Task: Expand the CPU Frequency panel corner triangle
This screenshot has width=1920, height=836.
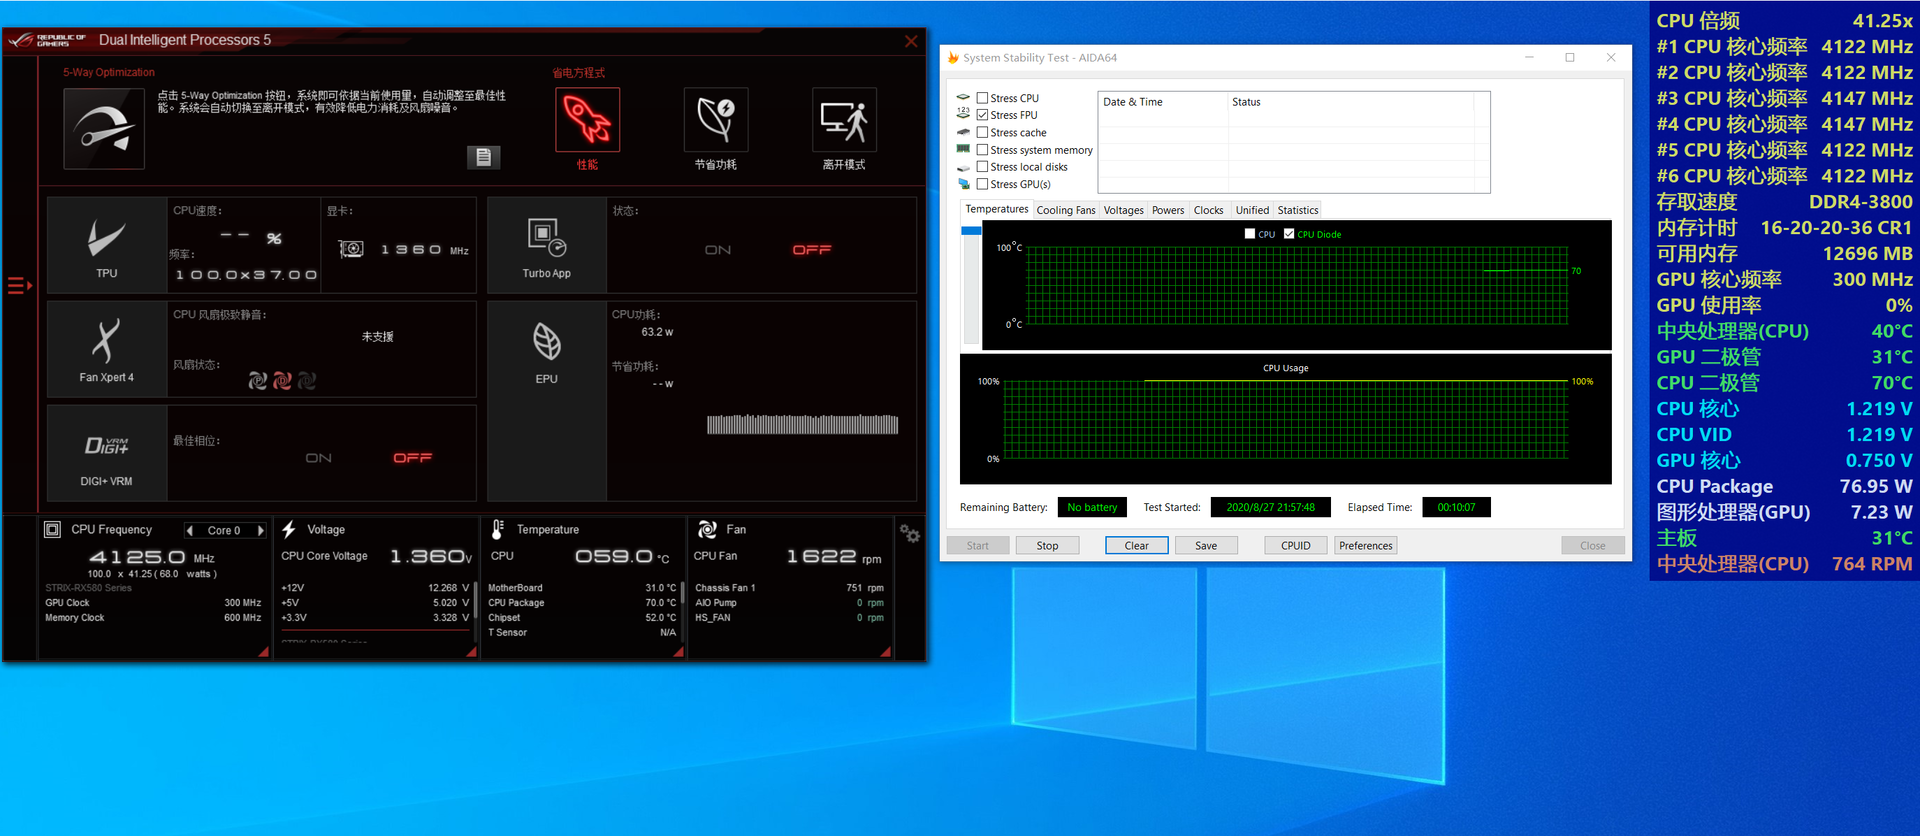Action: point(263,651)
